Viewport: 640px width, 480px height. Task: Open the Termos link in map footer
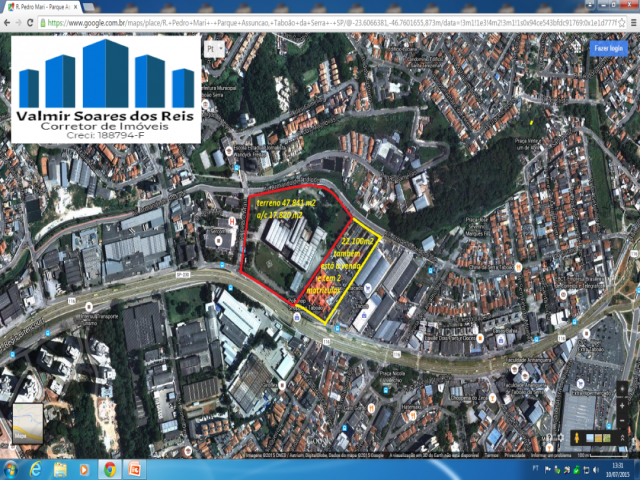[491, 455]
